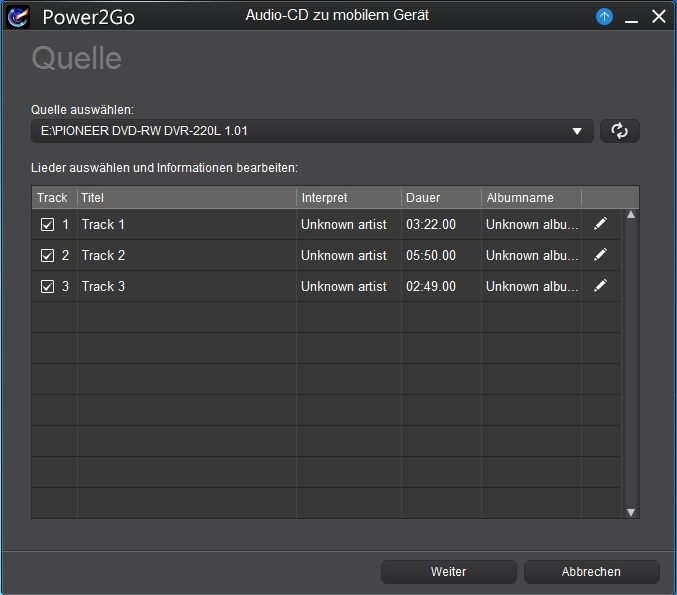Click duration 05:50.00
The height and width of the screenshot is (595, 677).
pyautogui.click(x=431, y=256)
